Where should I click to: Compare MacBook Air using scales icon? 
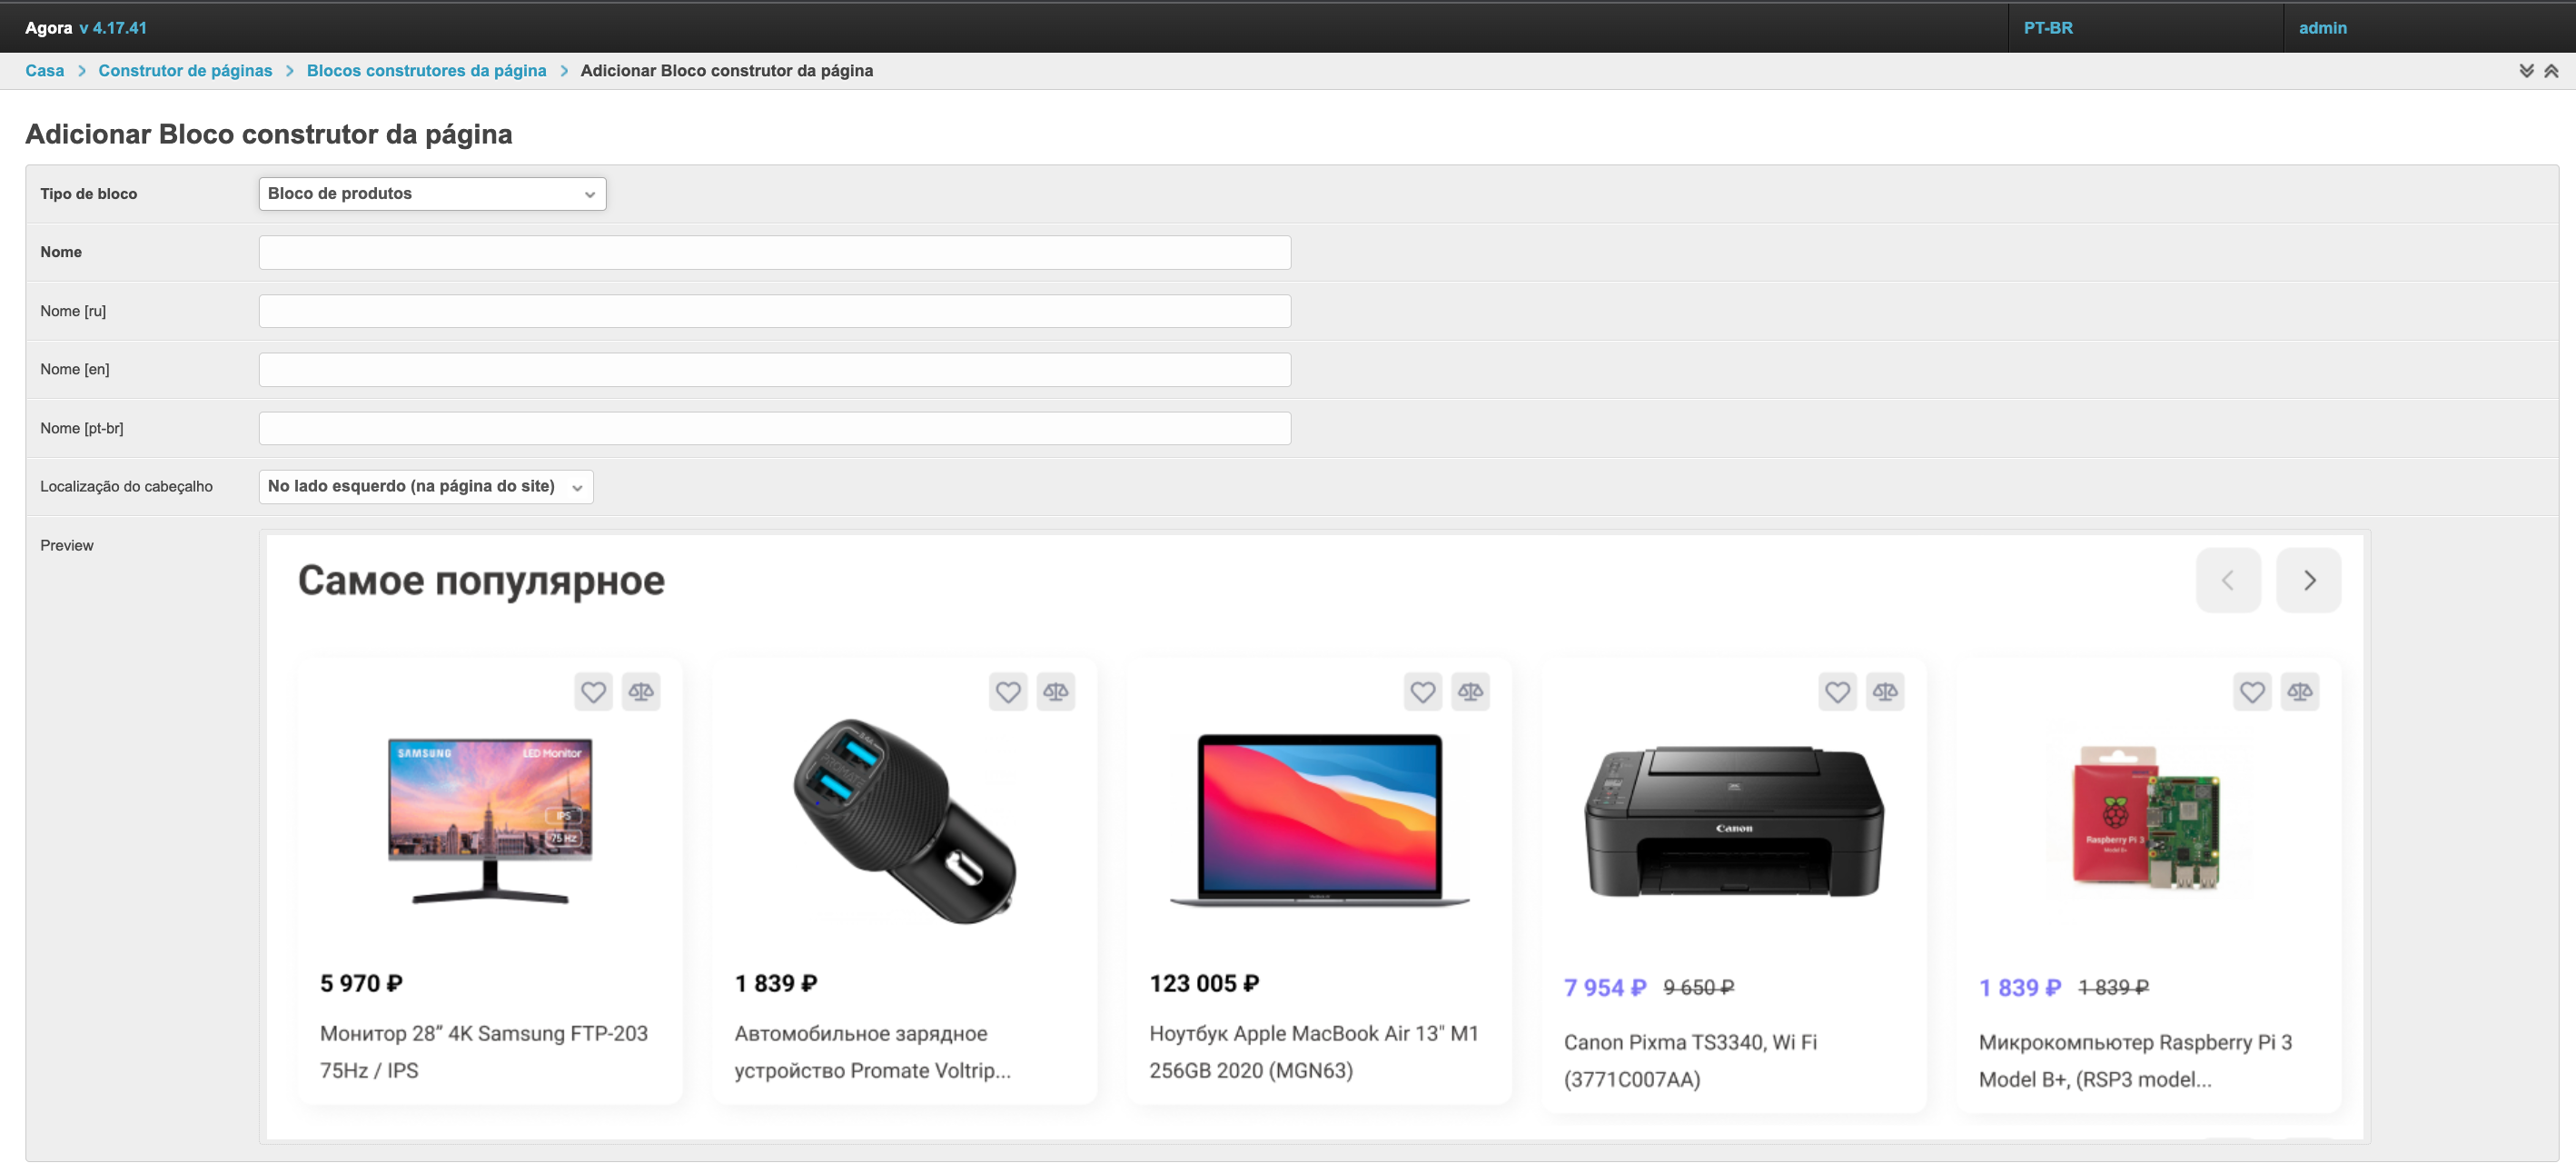1470,691
